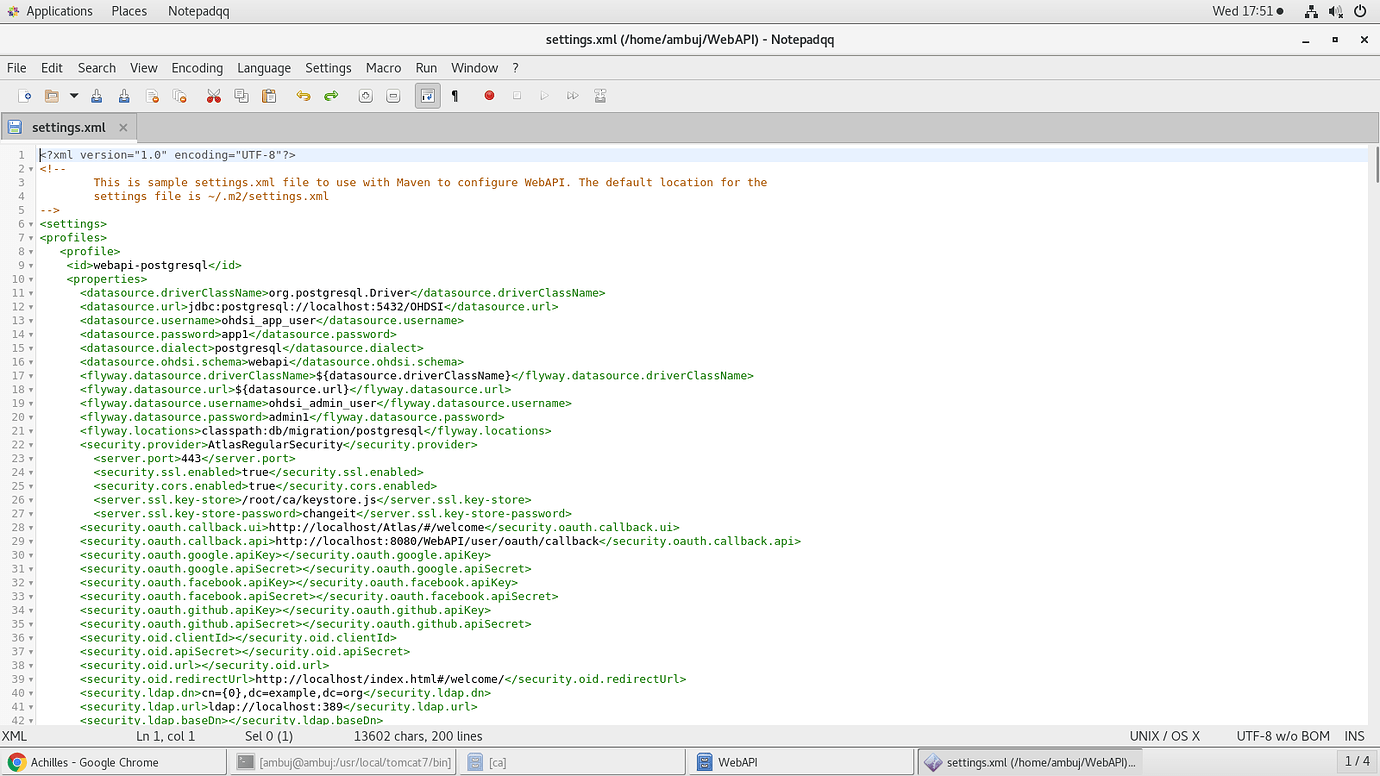Undo the last edit with the toolbar arrow
Viewport: 1380px width, 776px height.
point(303,95)
